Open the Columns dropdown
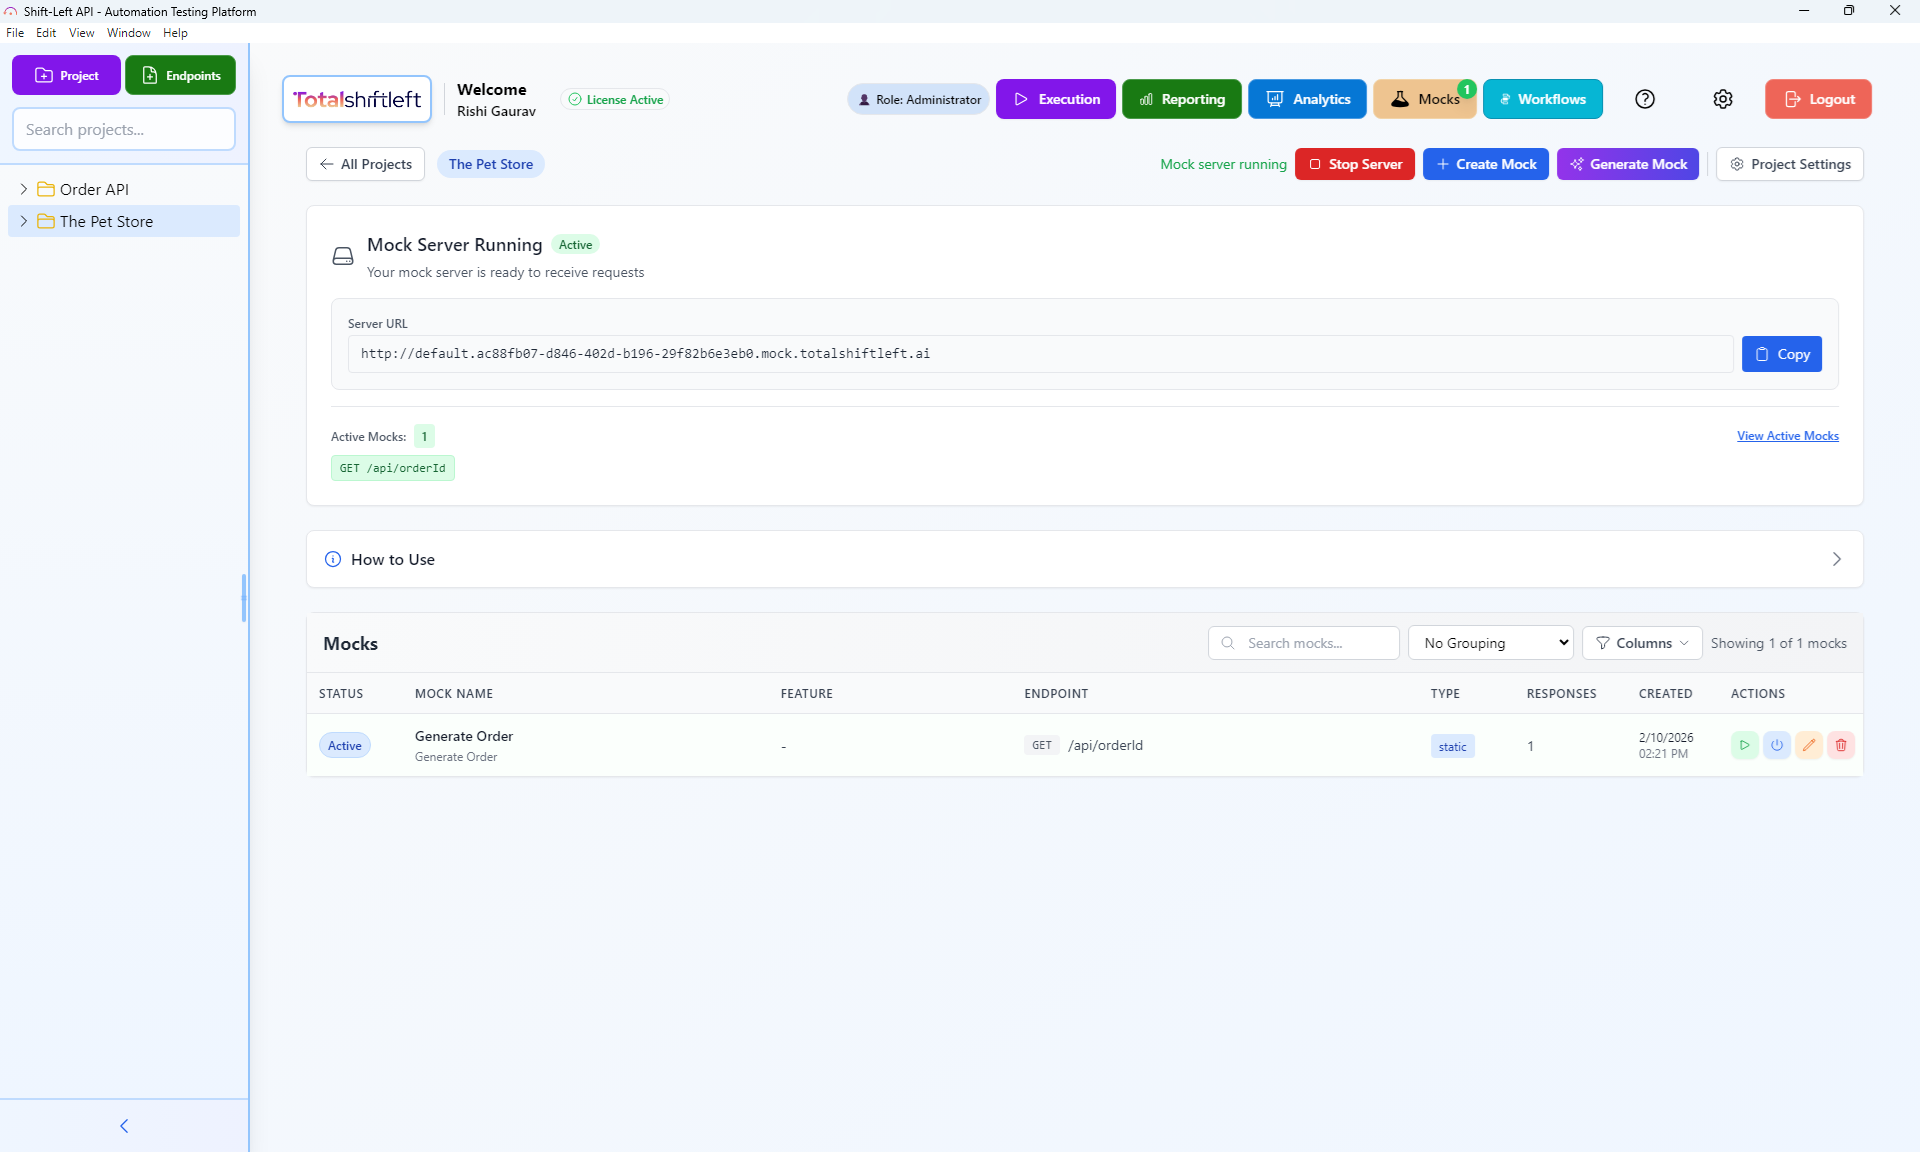 [1641, 643]
